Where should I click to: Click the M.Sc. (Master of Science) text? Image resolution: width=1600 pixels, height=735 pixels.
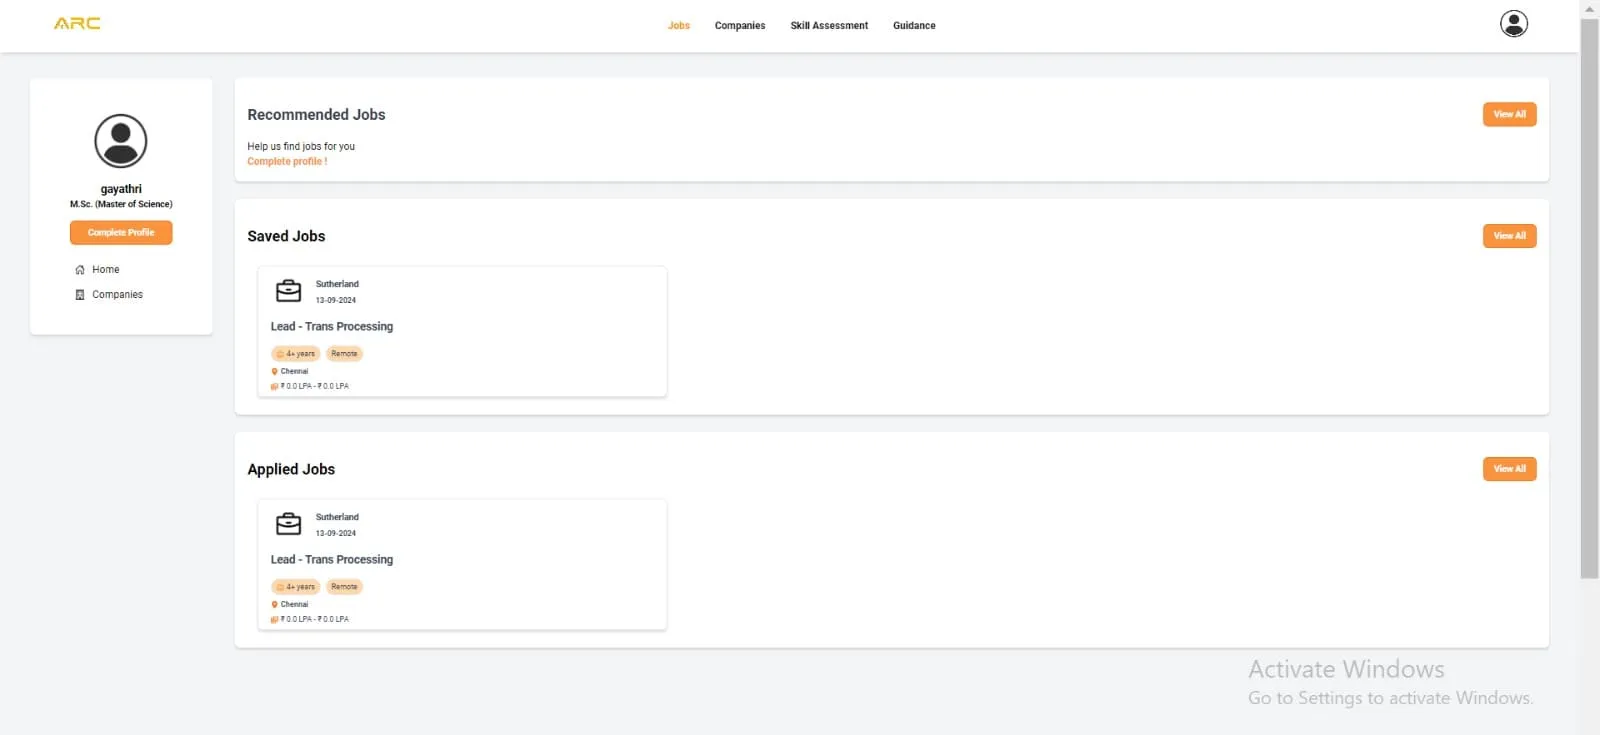click(121, 204)
